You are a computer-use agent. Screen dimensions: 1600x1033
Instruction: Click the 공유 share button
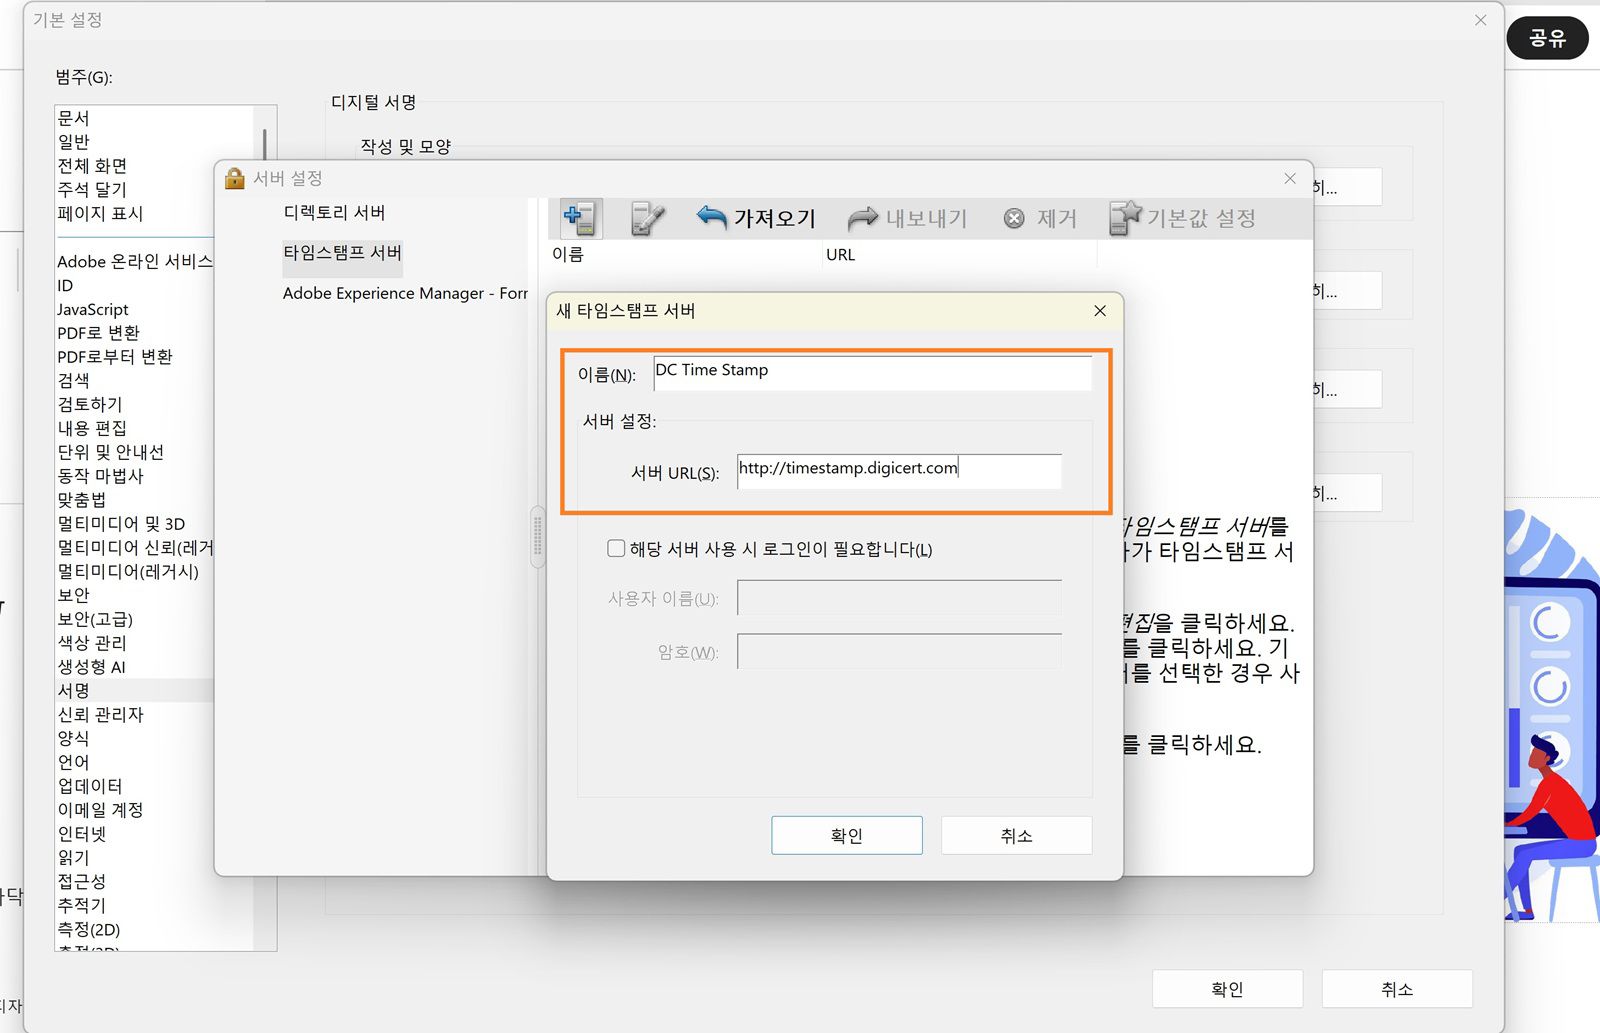1547,38
